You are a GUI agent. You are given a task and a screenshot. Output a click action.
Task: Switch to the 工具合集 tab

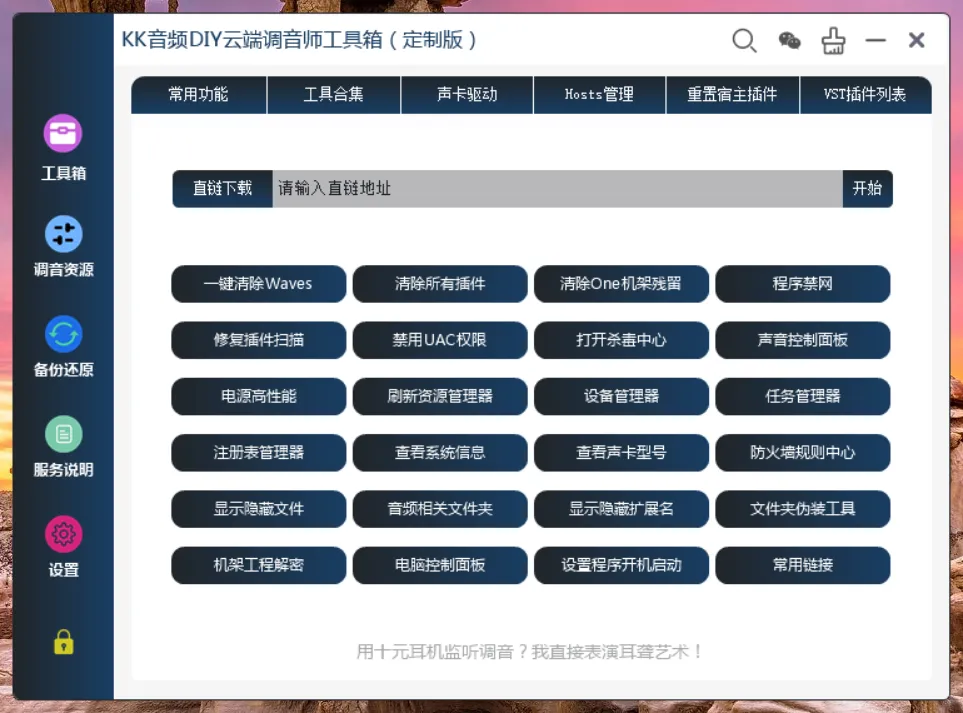tap(333, 95)
